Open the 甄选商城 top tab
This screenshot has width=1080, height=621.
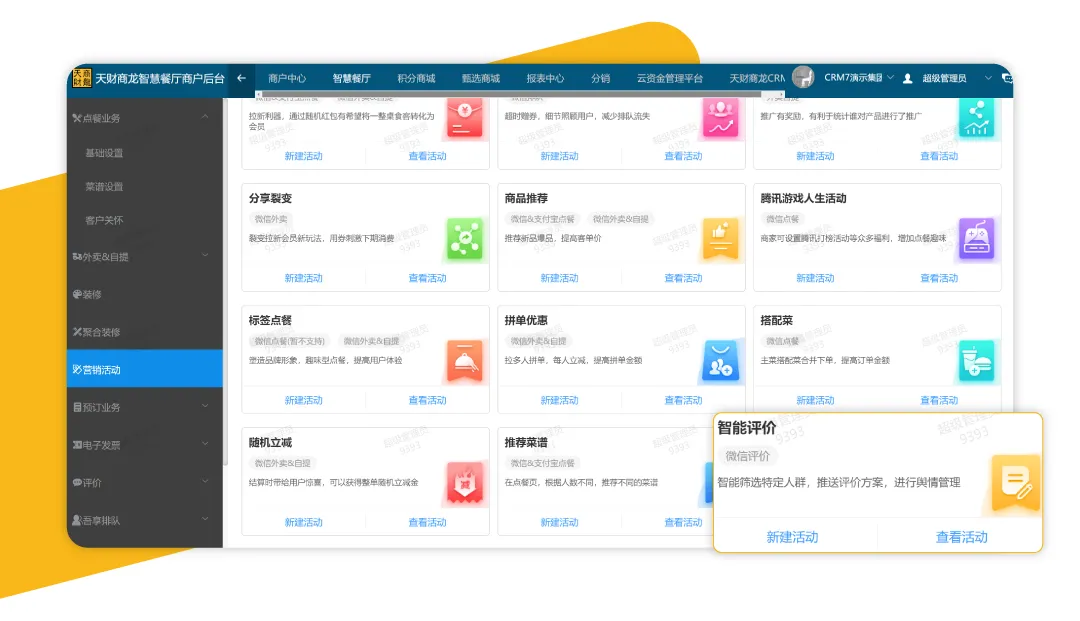[x=481, y=78]
